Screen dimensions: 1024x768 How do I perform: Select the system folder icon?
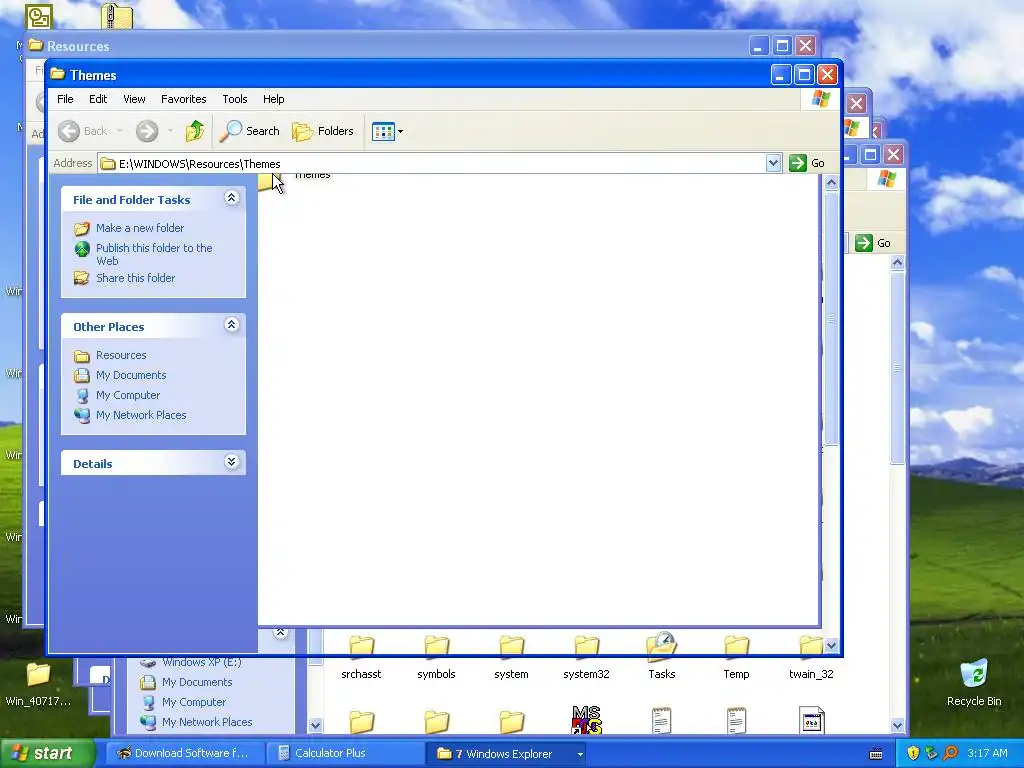511,647
